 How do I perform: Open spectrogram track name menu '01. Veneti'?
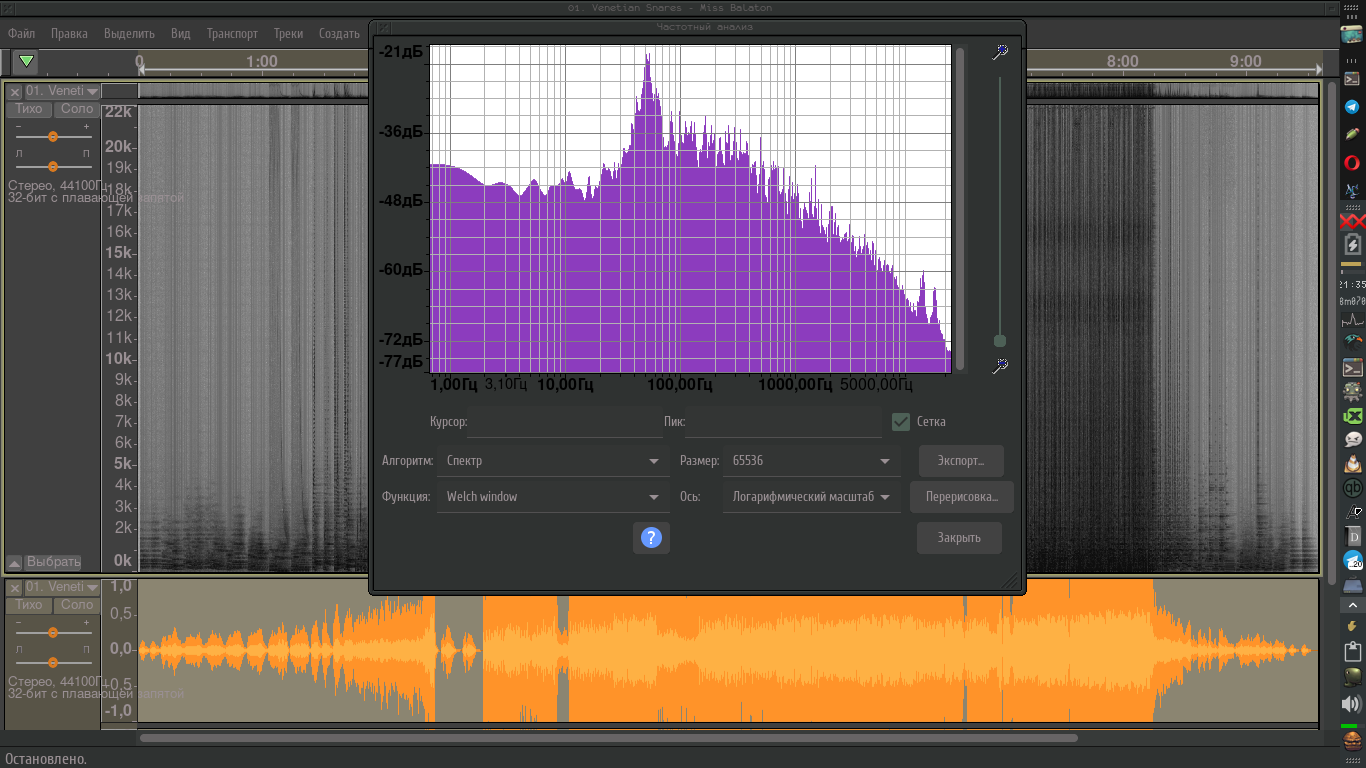click(62, 91)
